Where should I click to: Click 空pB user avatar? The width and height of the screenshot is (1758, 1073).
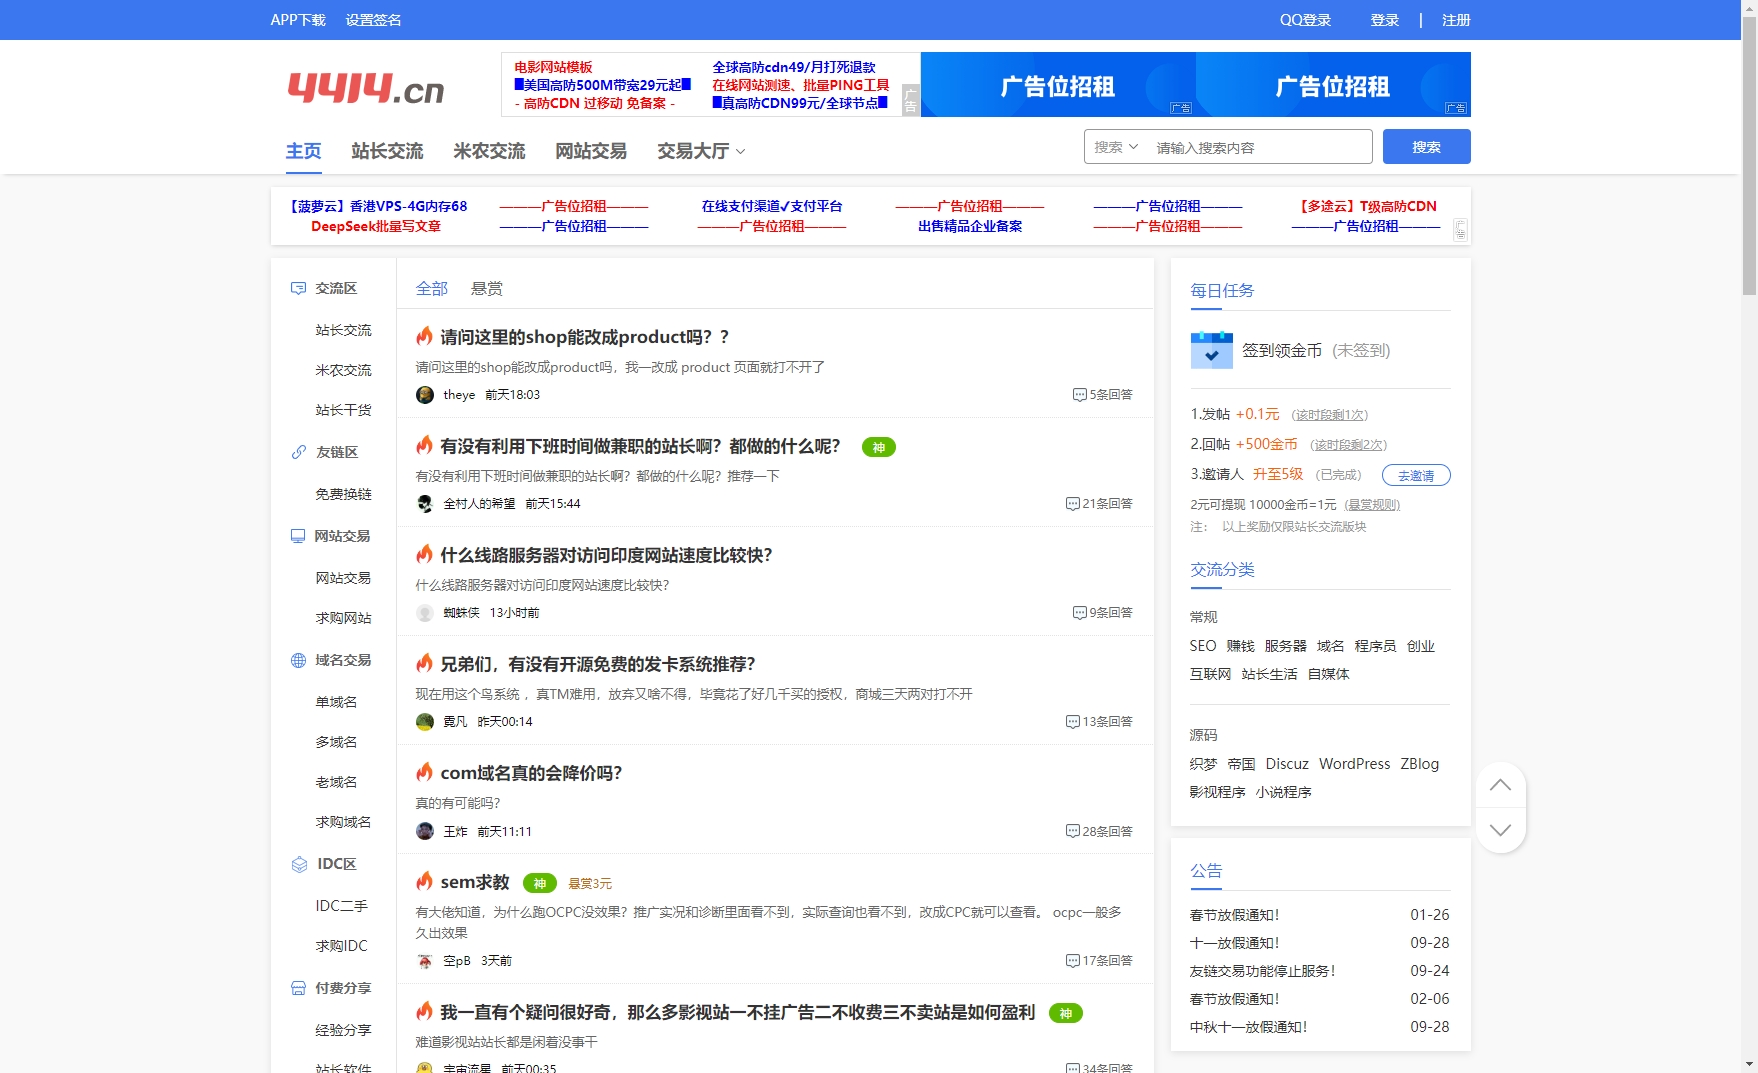click(x=425, y=961)
